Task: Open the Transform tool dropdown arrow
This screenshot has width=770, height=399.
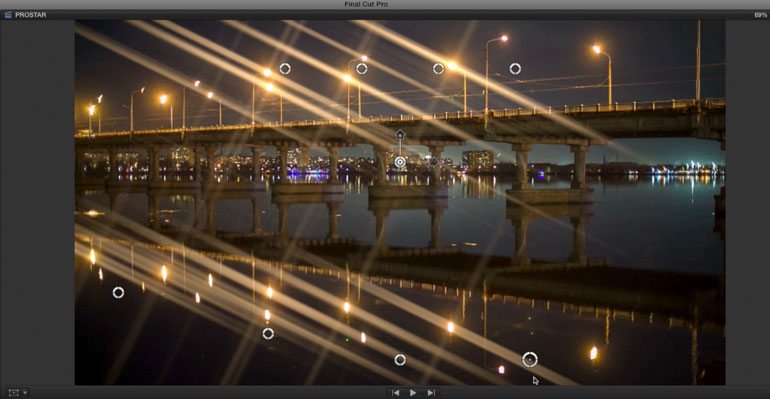Action: 25,393
